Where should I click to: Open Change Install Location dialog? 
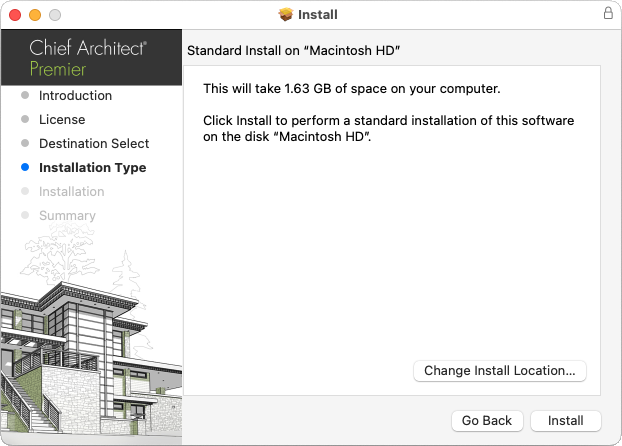pos(500,371)
